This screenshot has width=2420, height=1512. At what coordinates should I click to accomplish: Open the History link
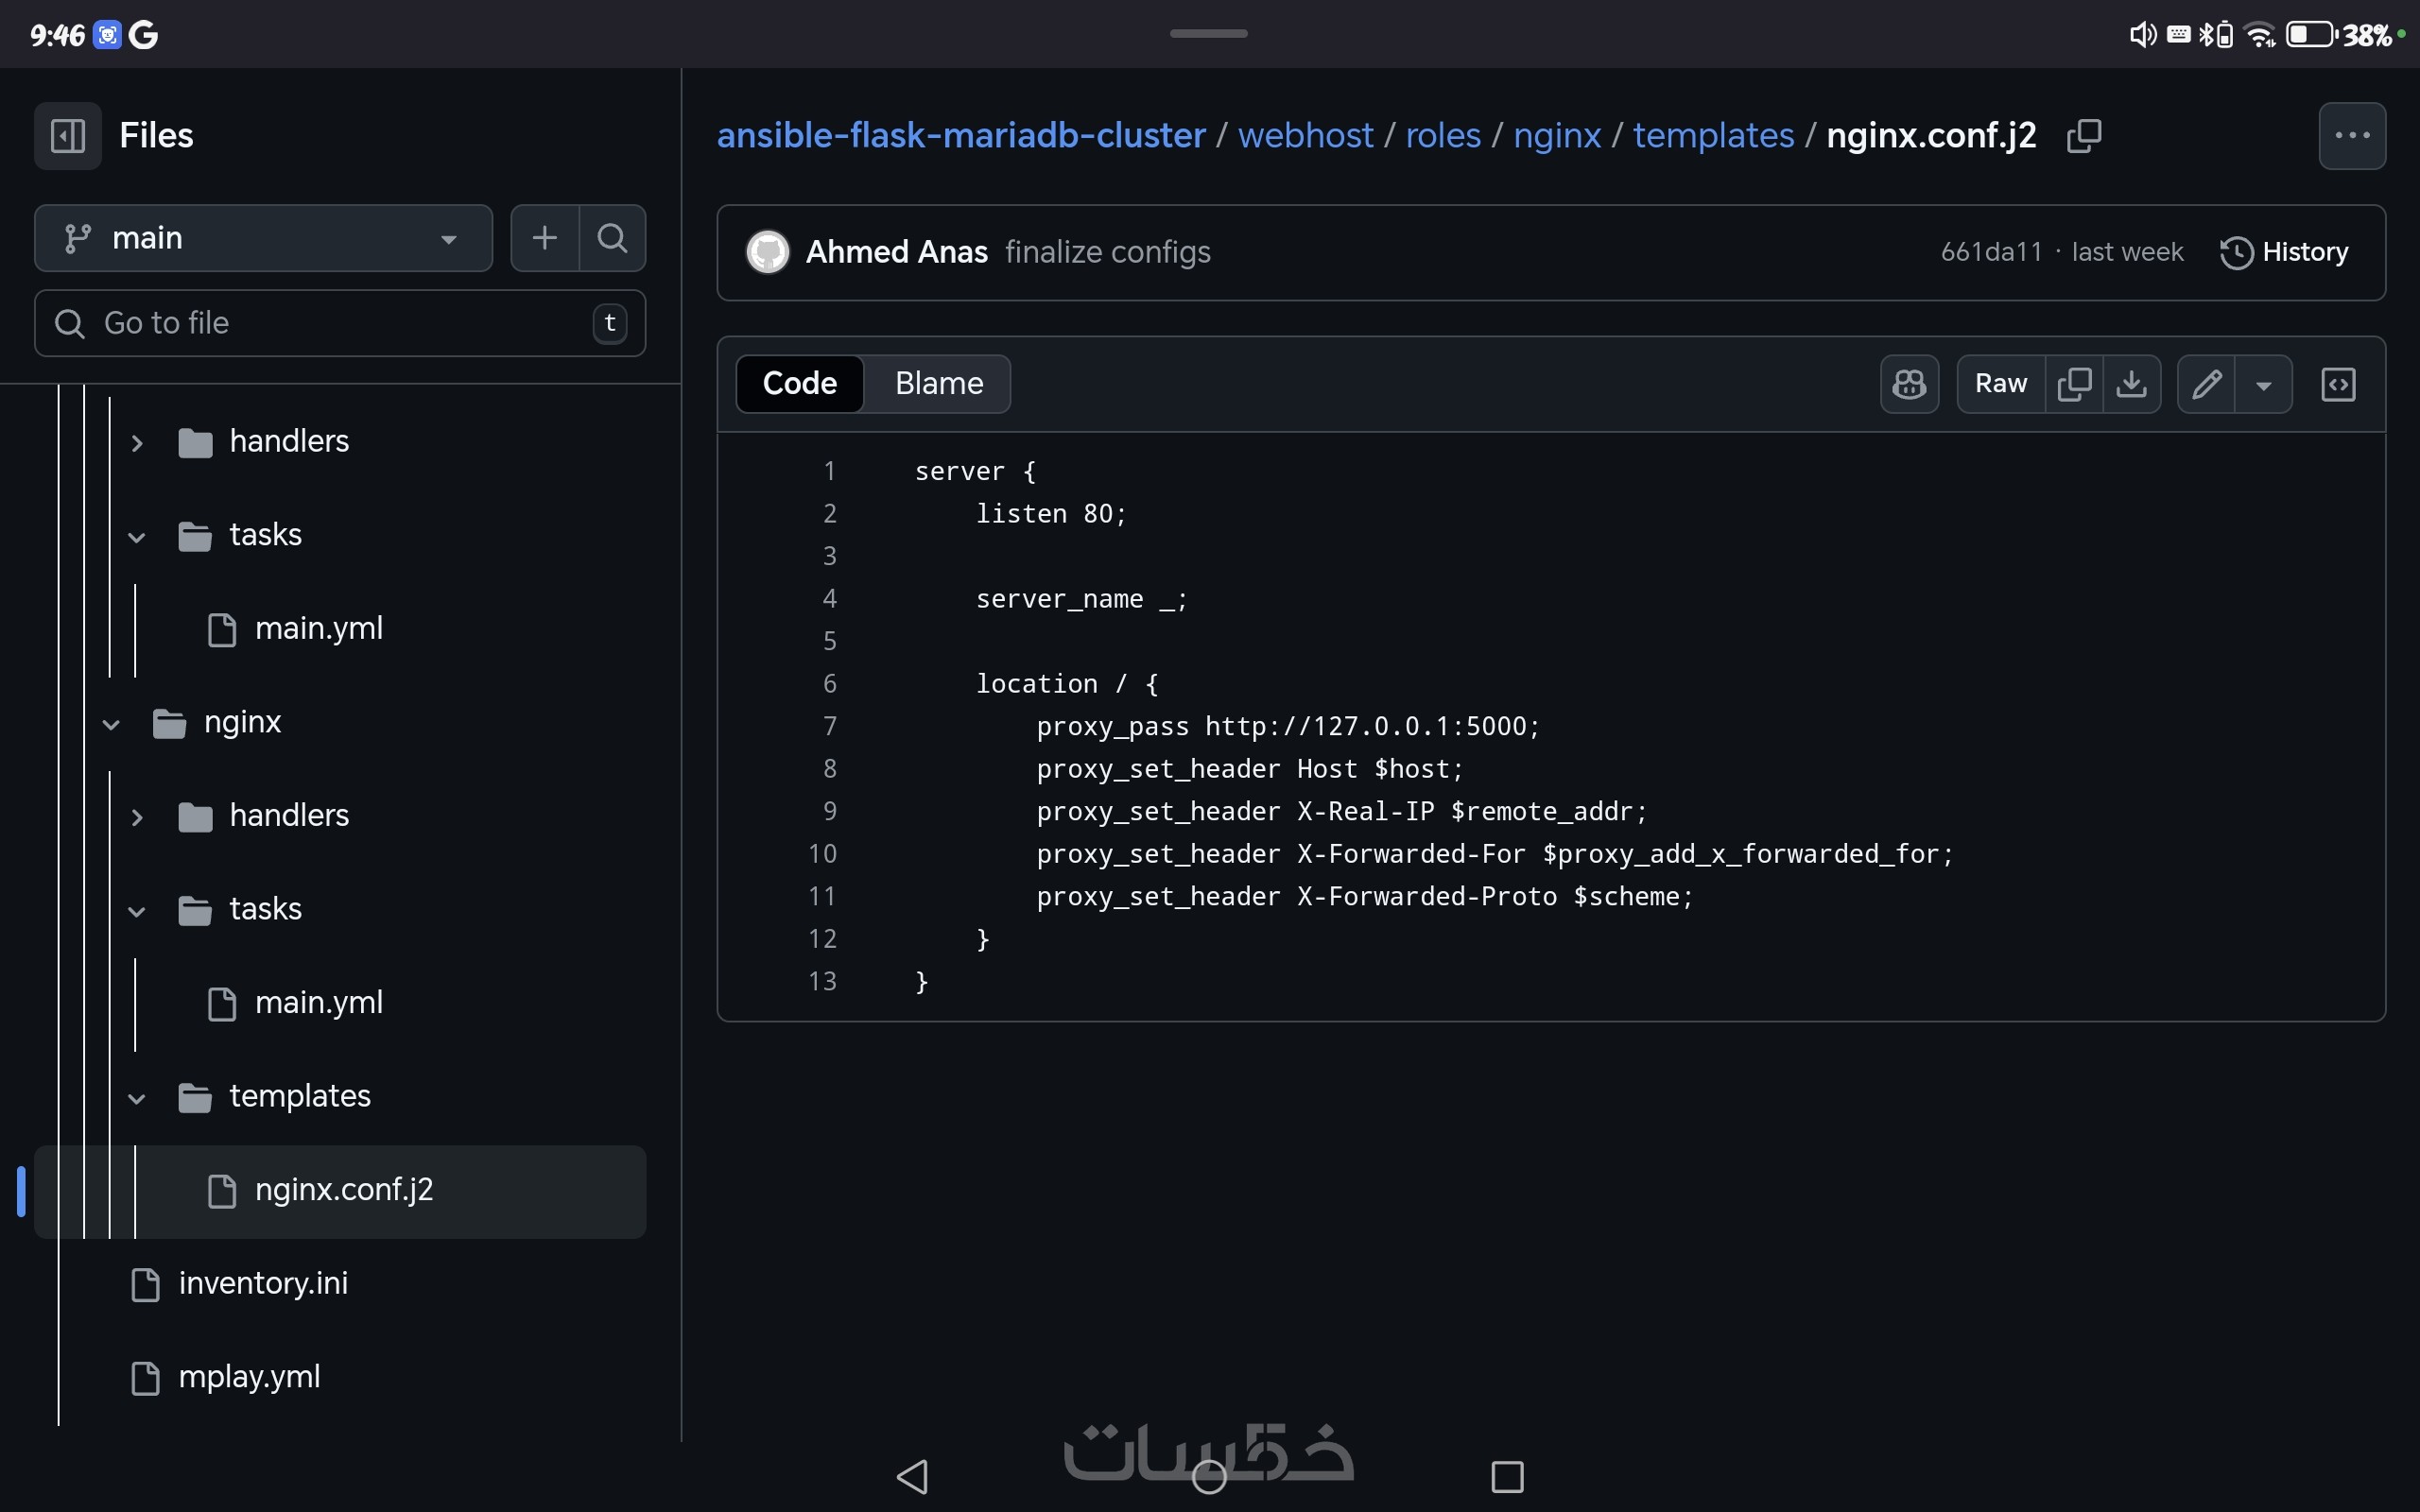point(2284,252)
